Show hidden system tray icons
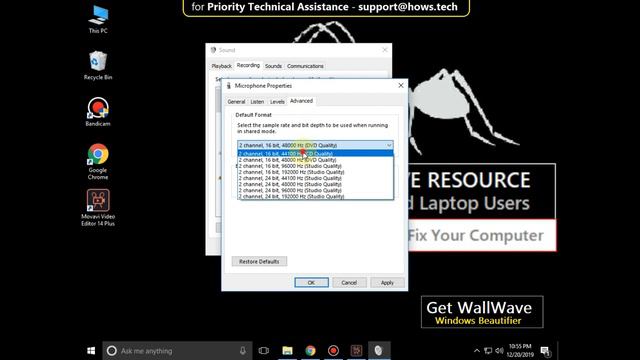The image size is (640, 360). click(x=476, y=351)
